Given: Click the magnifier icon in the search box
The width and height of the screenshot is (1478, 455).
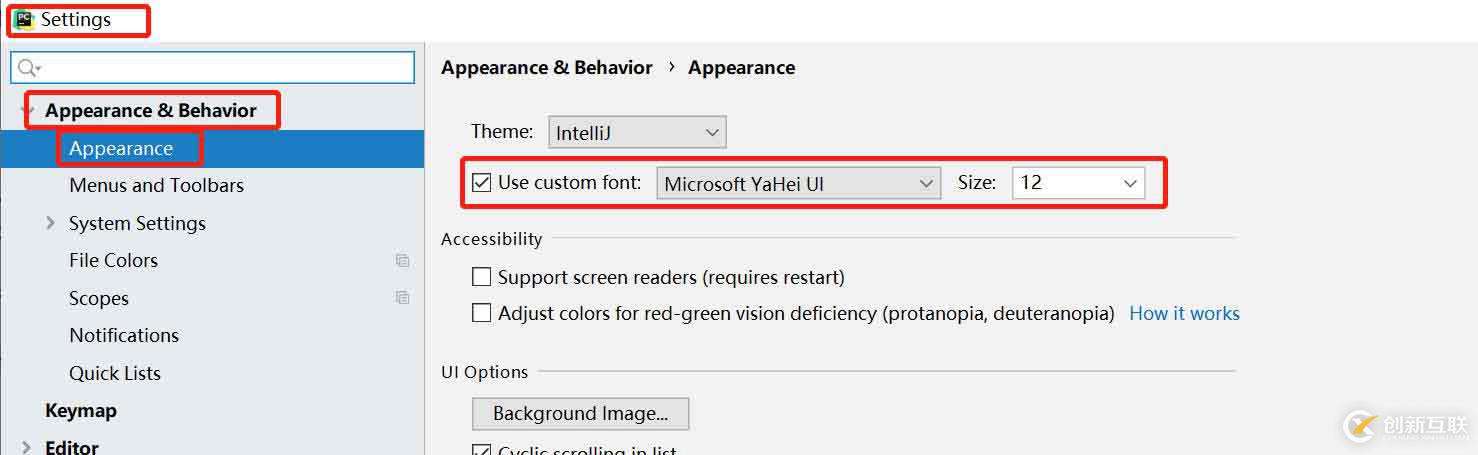Looking at the screenshot, I should point(28,68).
